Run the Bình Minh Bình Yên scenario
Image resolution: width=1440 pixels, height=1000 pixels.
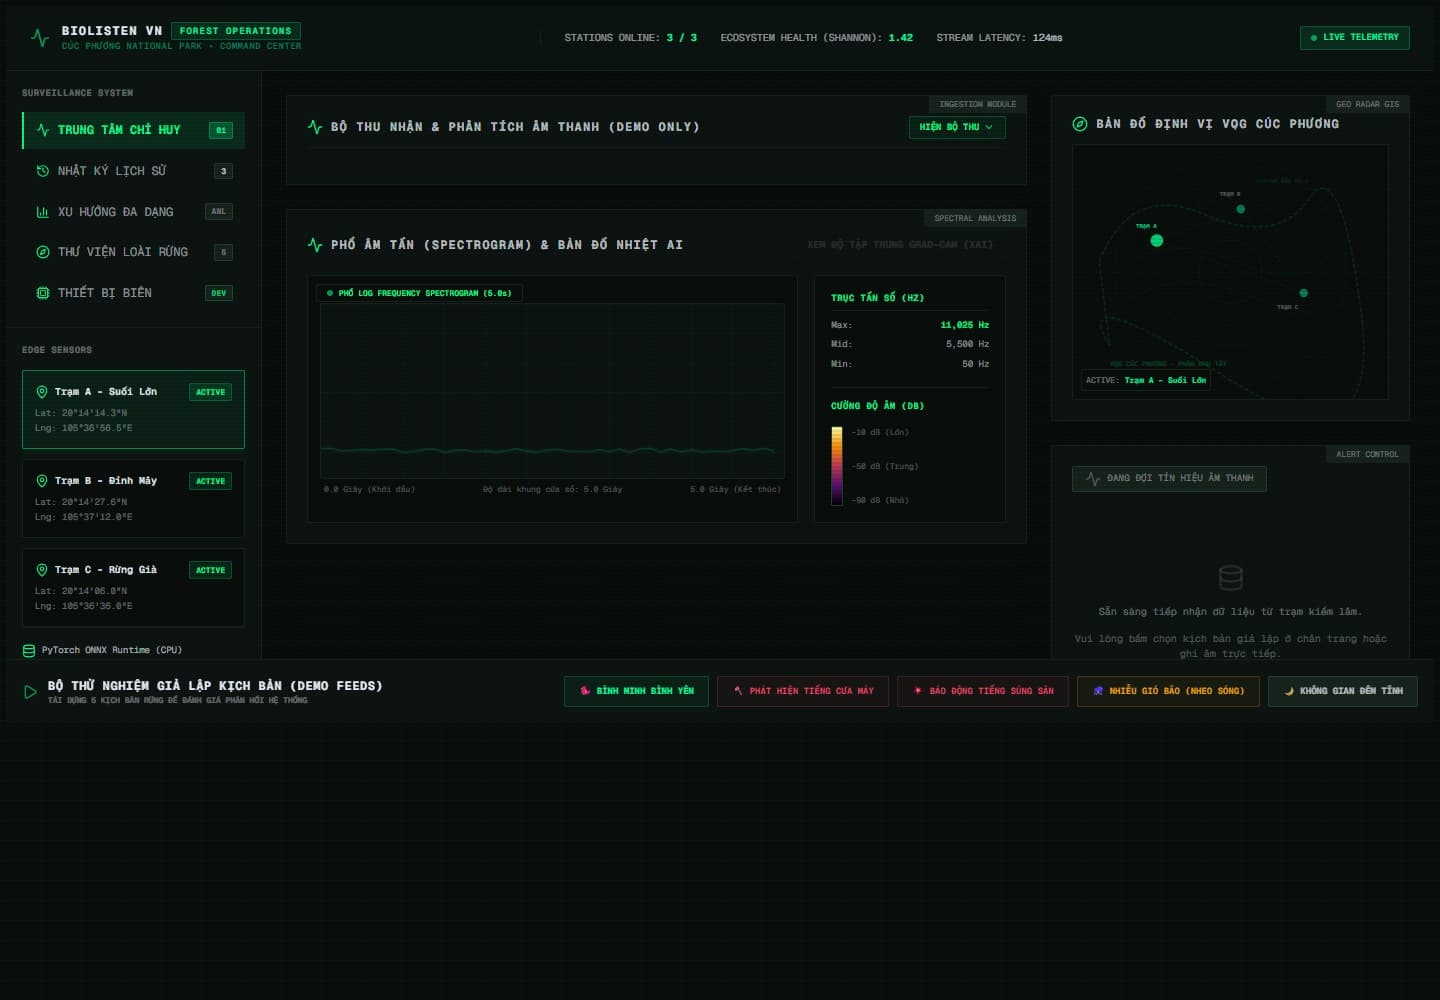click(636, 691)
